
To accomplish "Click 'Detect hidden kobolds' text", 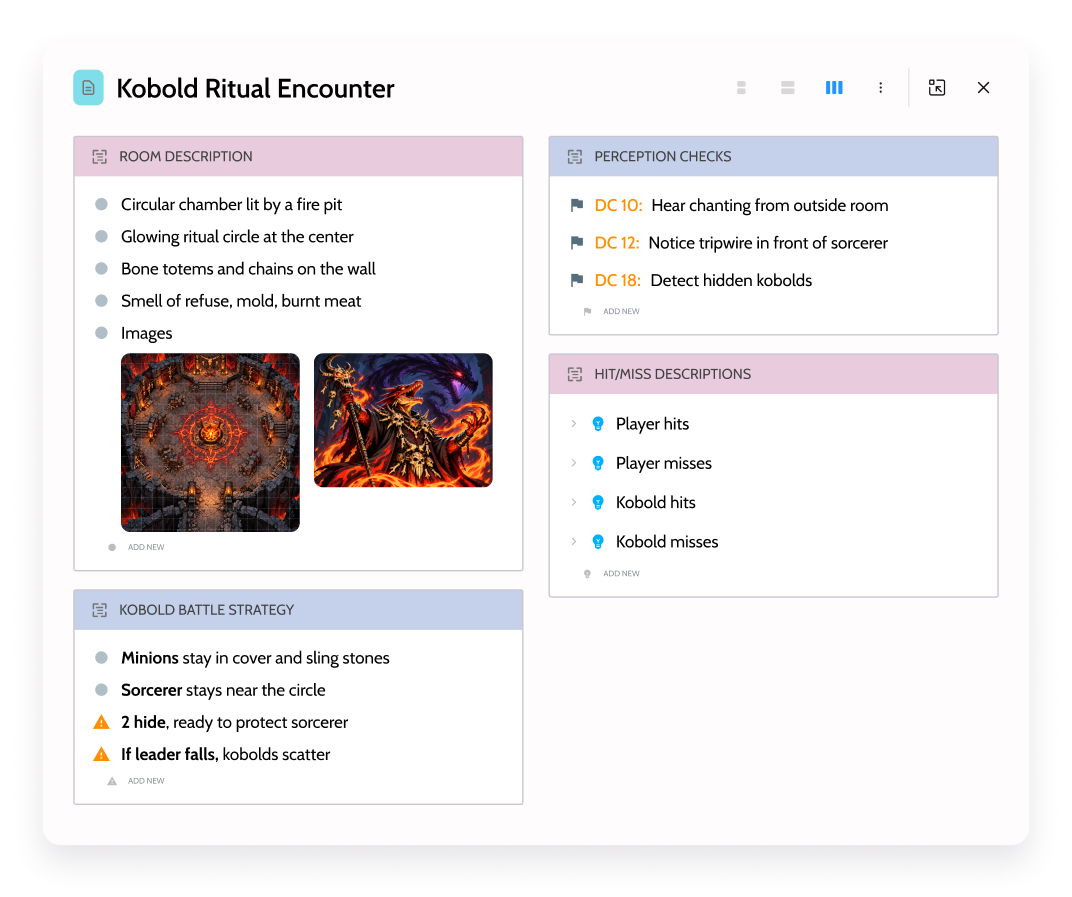I will click(731, 280).
